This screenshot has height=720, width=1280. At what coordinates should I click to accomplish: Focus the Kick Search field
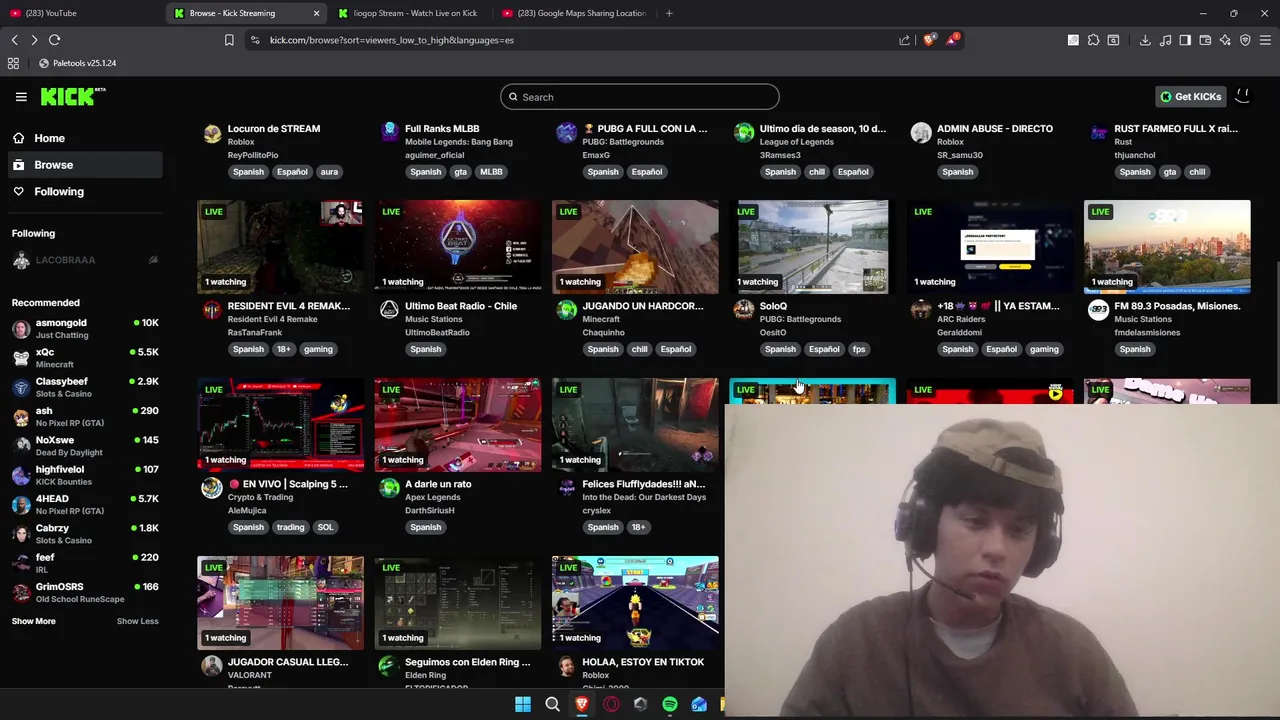pyautogui.click(x=640, y=97)
